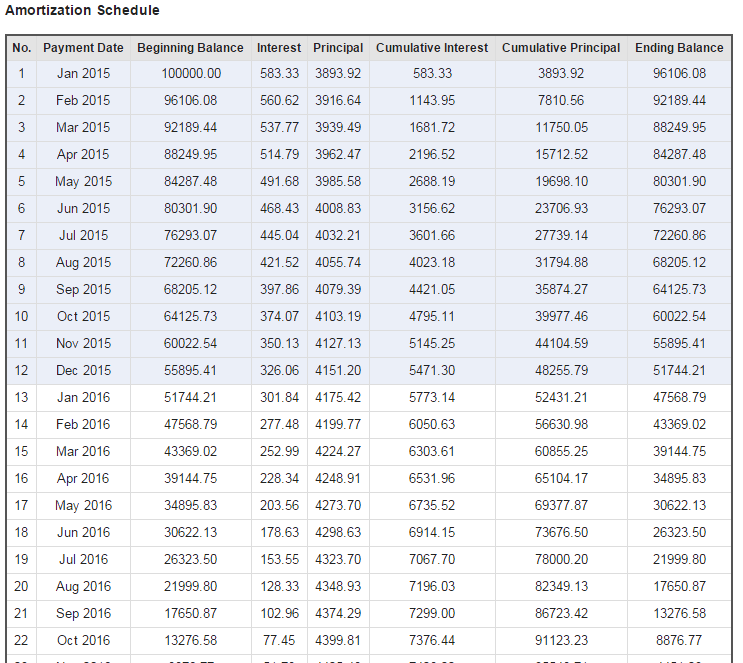
Task: Click the Jun 2015 date cell
Action: (x=83, y=209)
